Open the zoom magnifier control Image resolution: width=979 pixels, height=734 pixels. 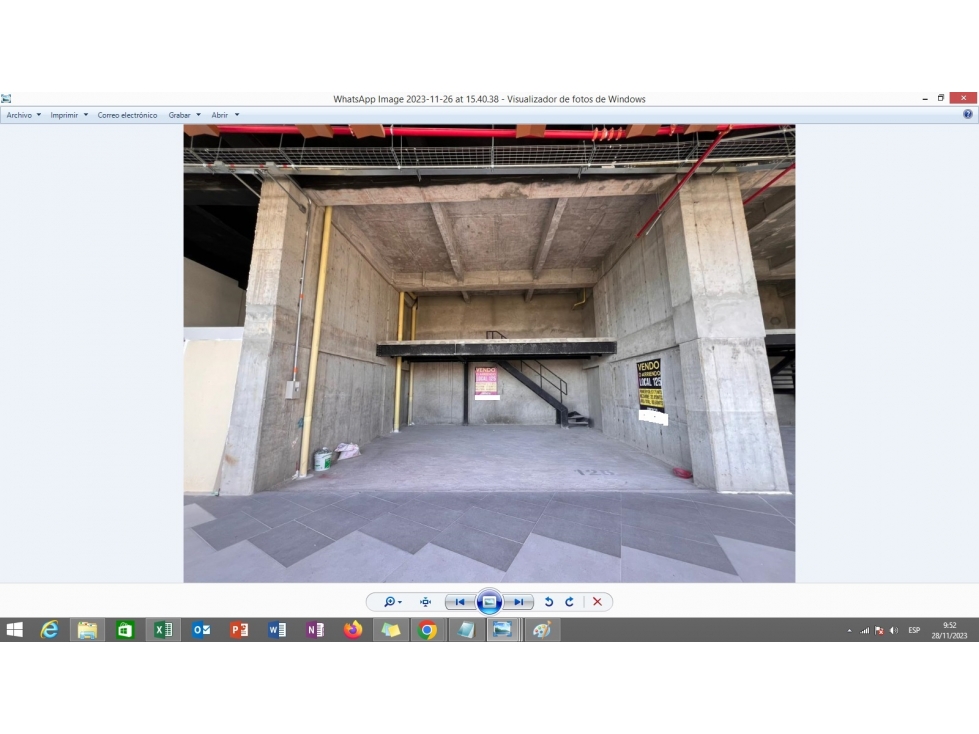pyautogui.click(x=392, y=602)
